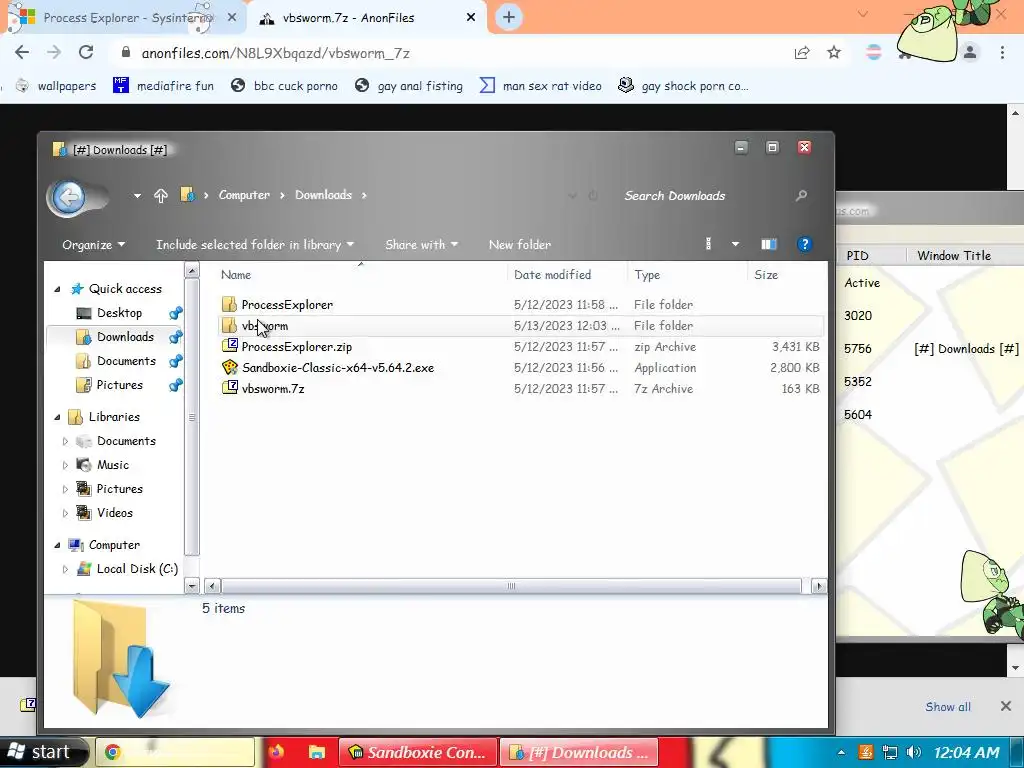Image resolution: width=1024 pixels, height=768 pixels.
Task: Change the view layout icon
Action: coord(709,244)
